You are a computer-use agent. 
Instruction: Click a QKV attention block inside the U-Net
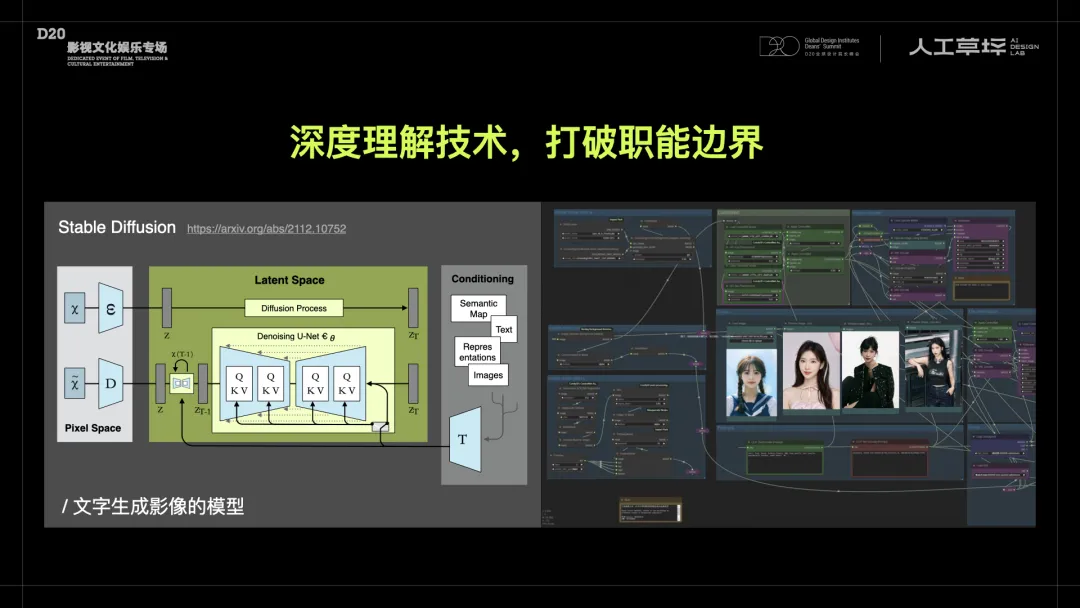click(240, 383)
